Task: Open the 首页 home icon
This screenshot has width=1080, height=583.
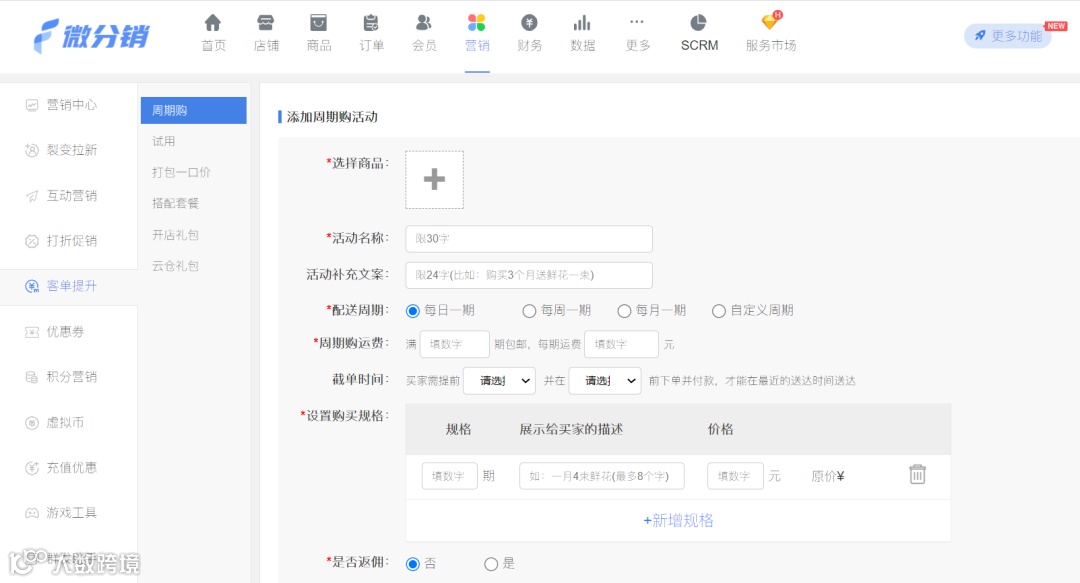Action: pos(213,23)
